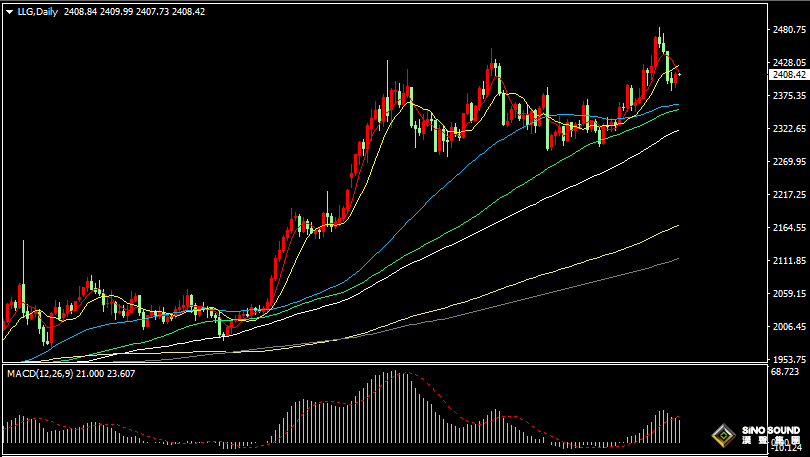Click the 2480.75 price axis label
This screenshot has height=457, width=810.
pos(789,30)
